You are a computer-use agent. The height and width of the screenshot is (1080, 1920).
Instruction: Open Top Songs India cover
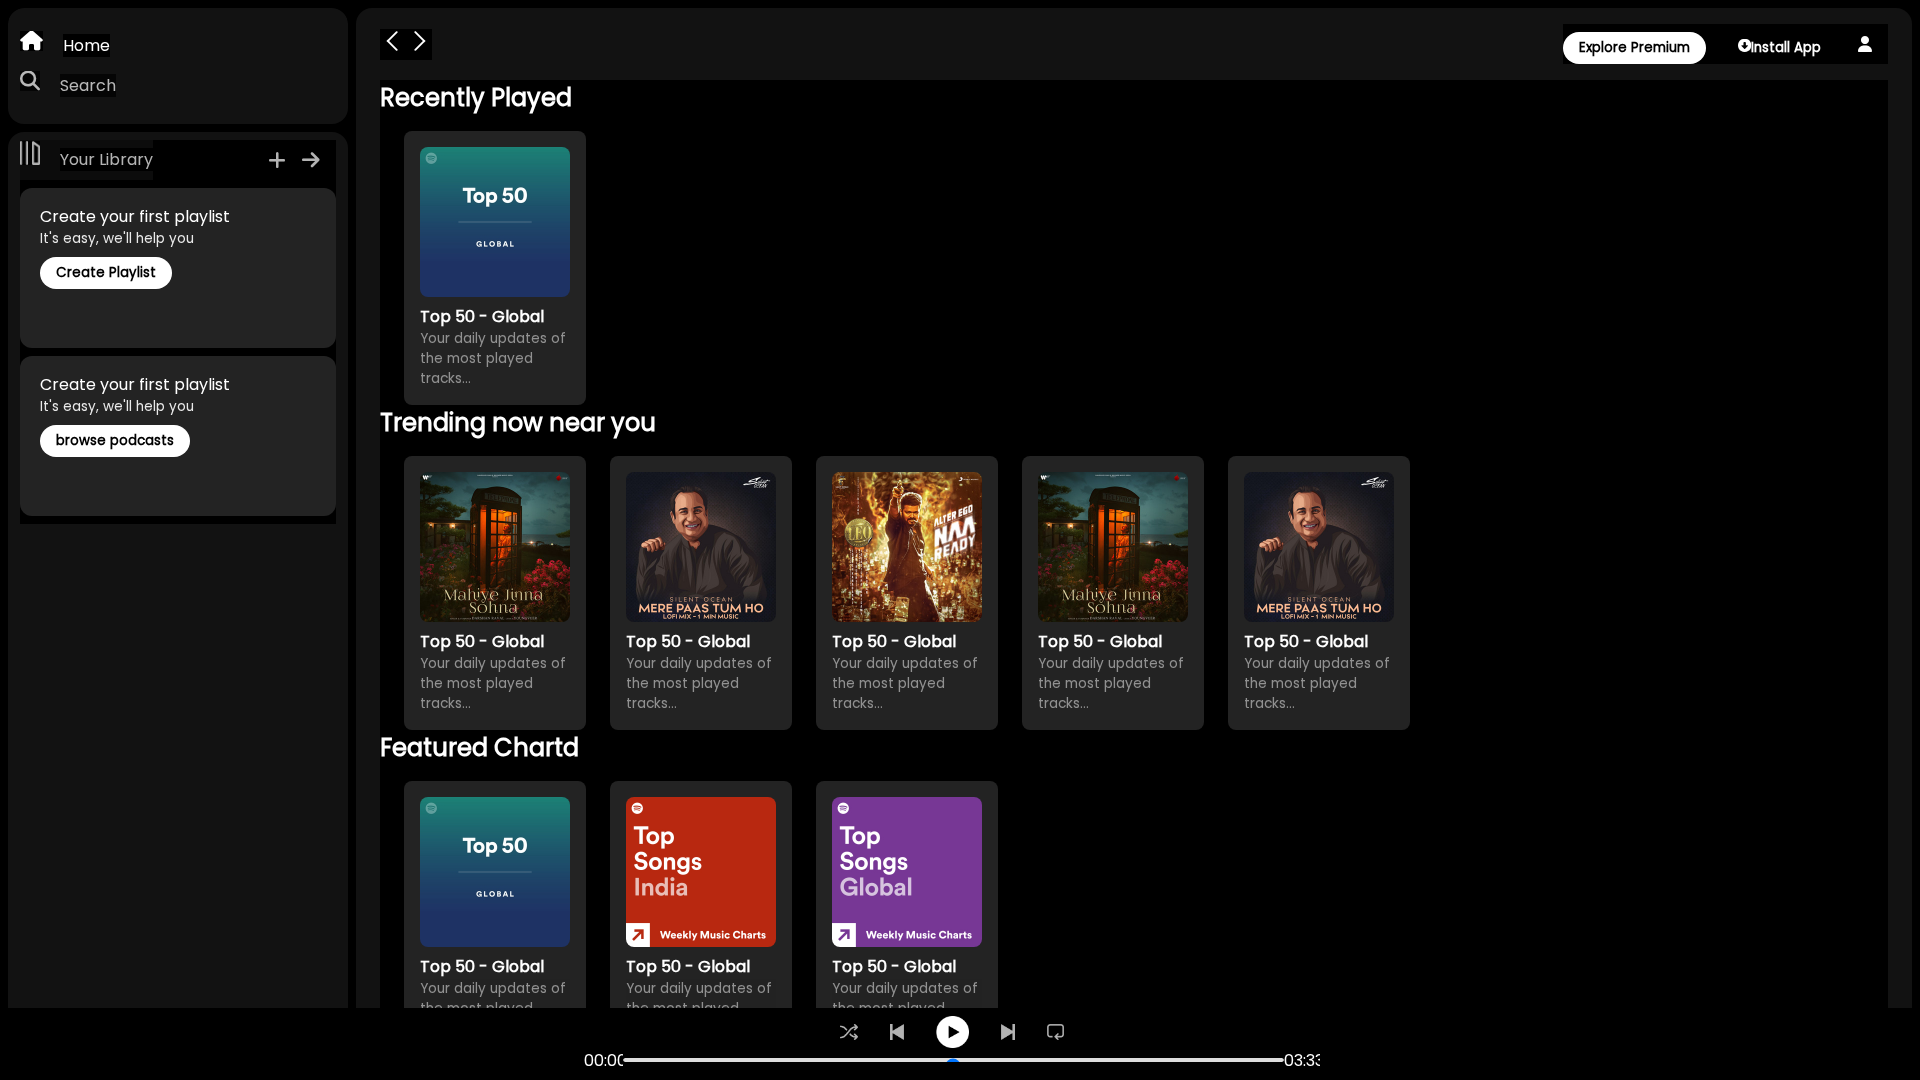point(701,872)
